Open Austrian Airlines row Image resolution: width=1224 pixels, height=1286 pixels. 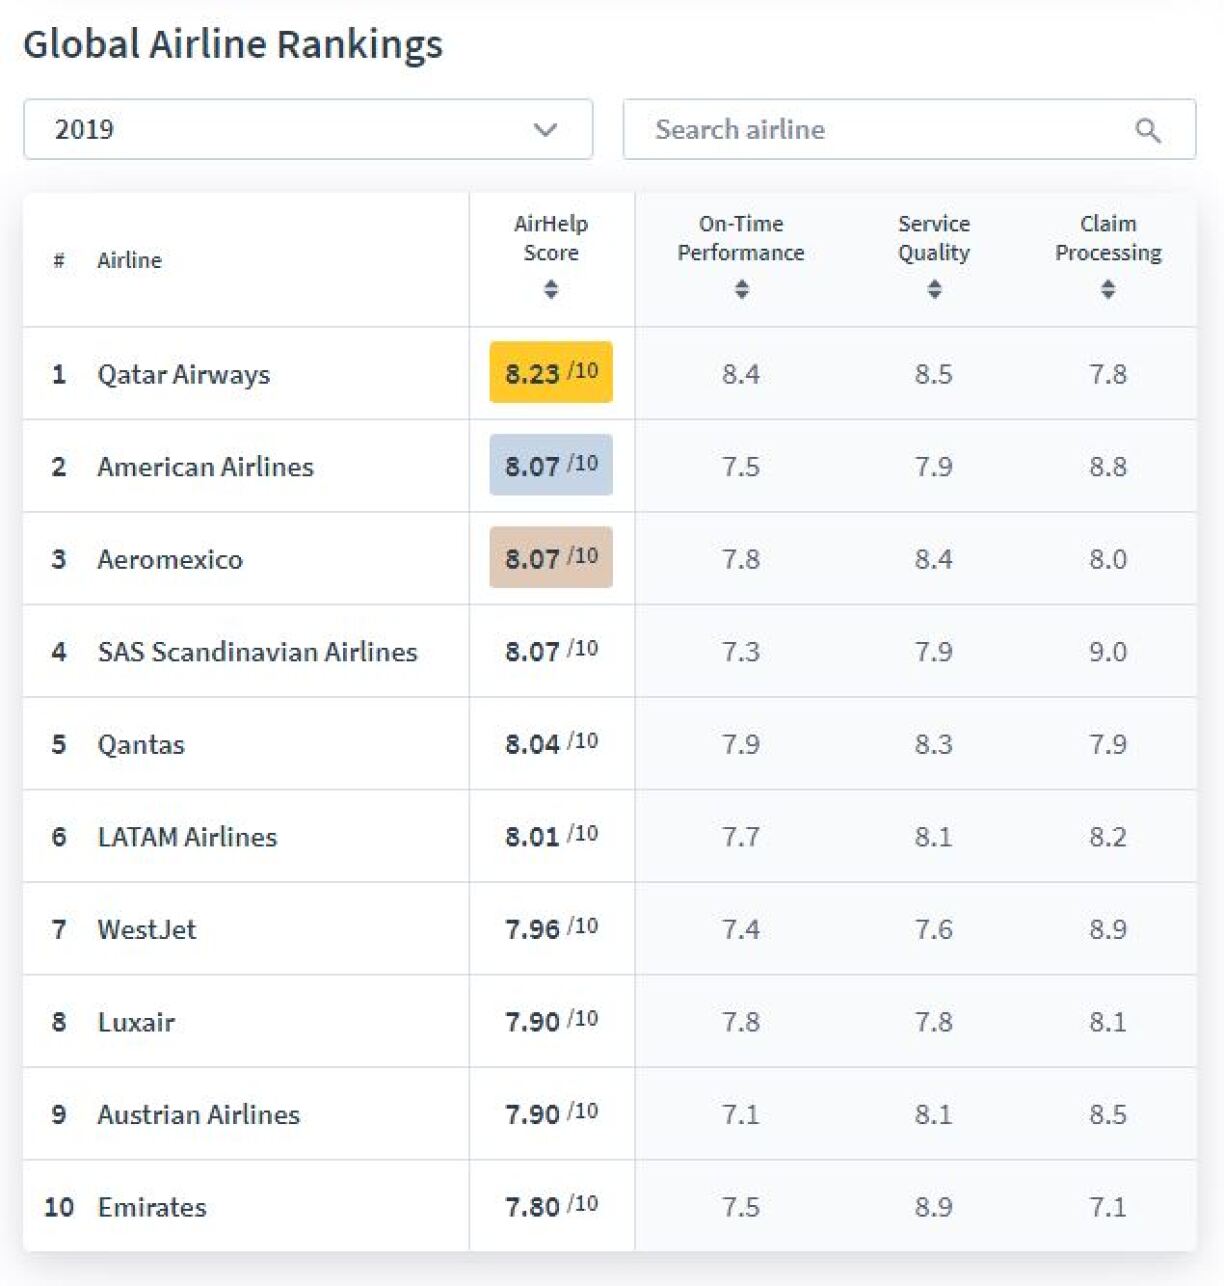198,1115
